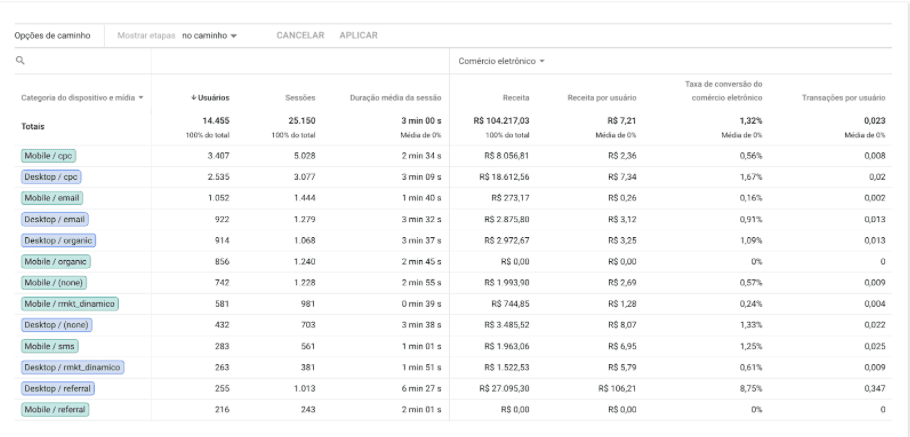Sort by Receita por usuário header
The width and height of the screenshot is (910, 437).
coord(602,97)
